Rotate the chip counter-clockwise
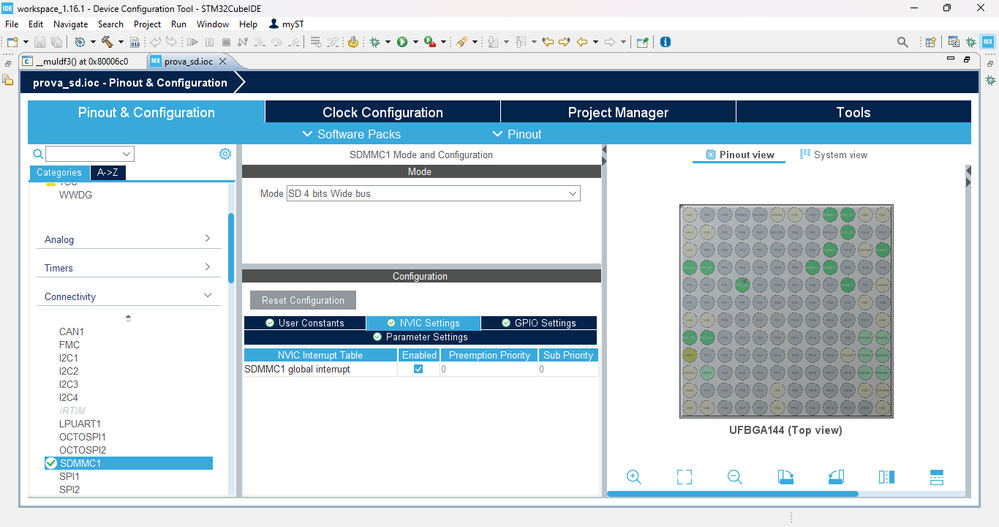Viewport: 999px width, 527px height. [x=836, y=477]
